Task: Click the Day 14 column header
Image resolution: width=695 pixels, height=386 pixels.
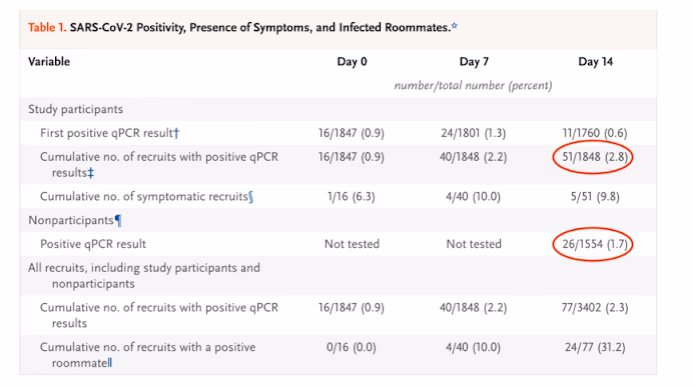Action: click(595, 62)
